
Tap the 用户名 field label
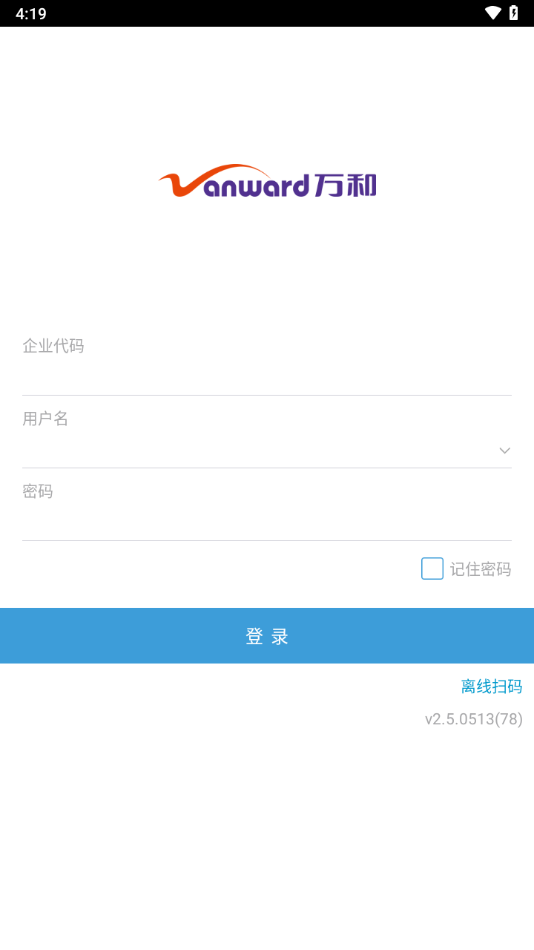[x=45, y=419]
